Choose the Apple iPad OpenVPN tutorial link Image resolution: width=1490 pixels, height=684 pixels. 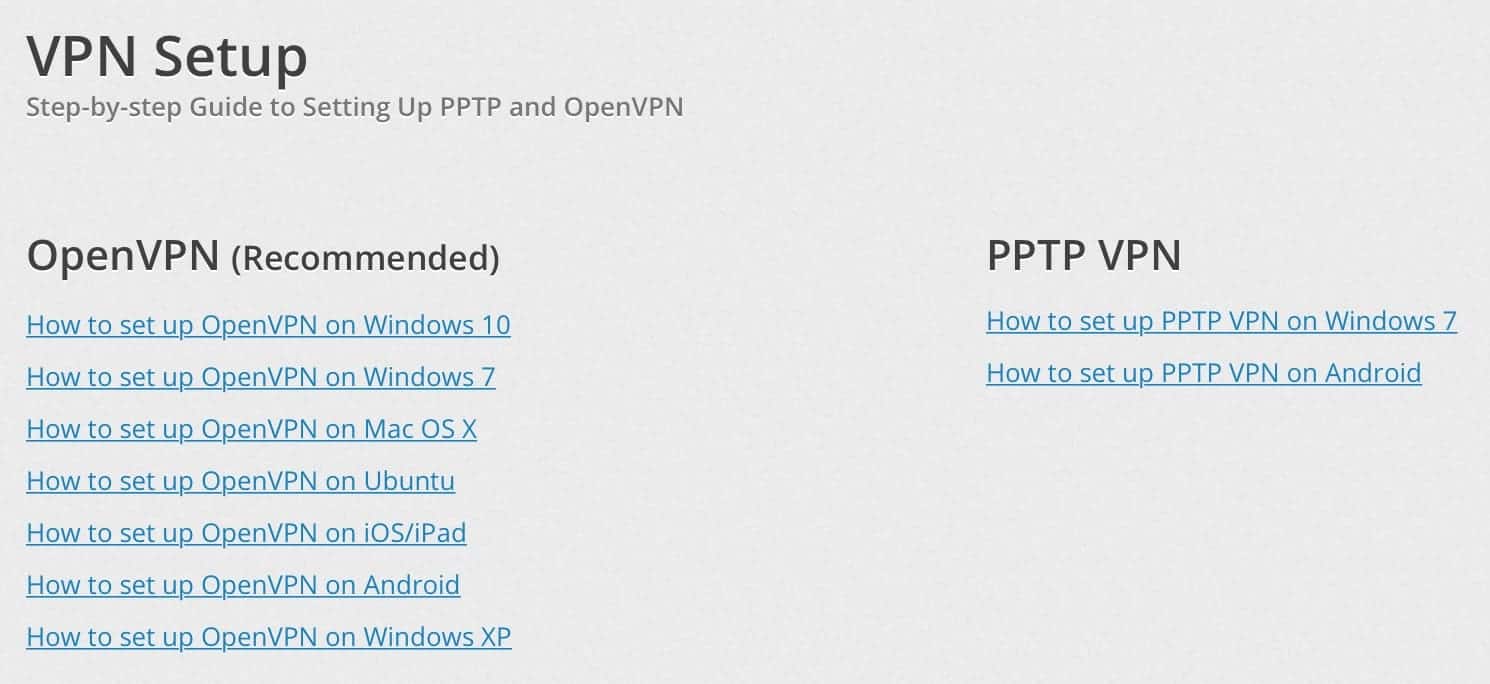tap(246, 533)
